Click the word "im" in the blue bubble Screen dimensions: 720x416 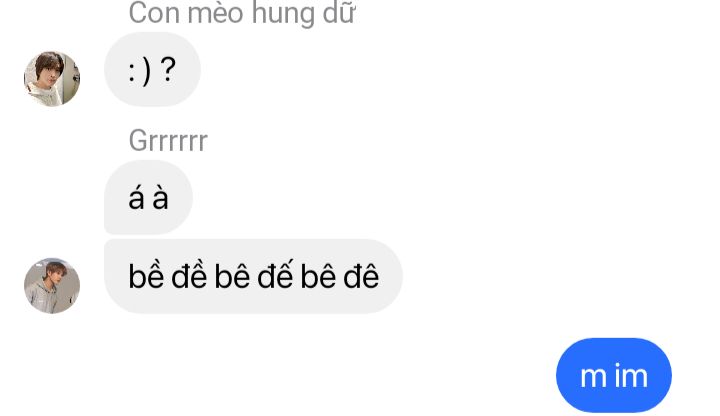coord(631,376)
